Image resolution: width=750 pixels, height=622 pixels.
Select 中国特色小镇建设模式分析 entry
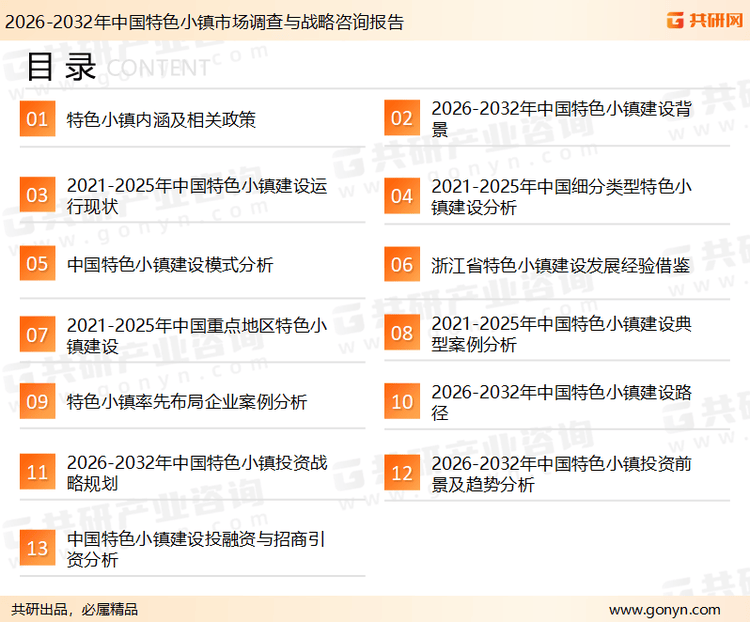(x=170, y=265)
